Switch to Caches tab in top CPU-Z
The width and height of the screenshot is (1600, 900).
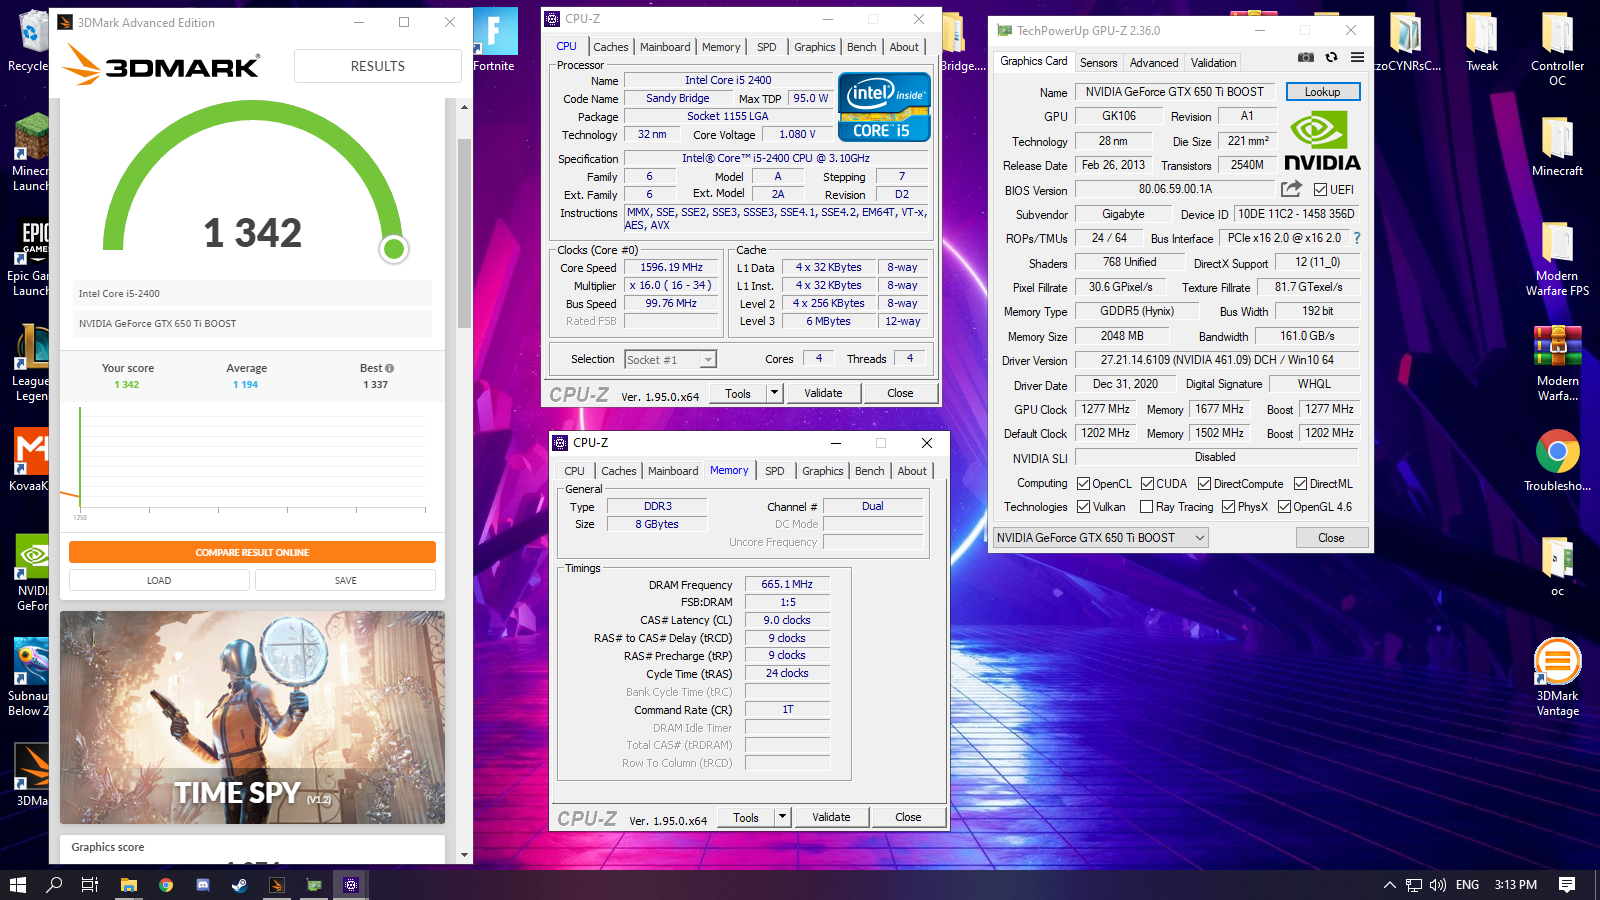(x=611, y=47)
